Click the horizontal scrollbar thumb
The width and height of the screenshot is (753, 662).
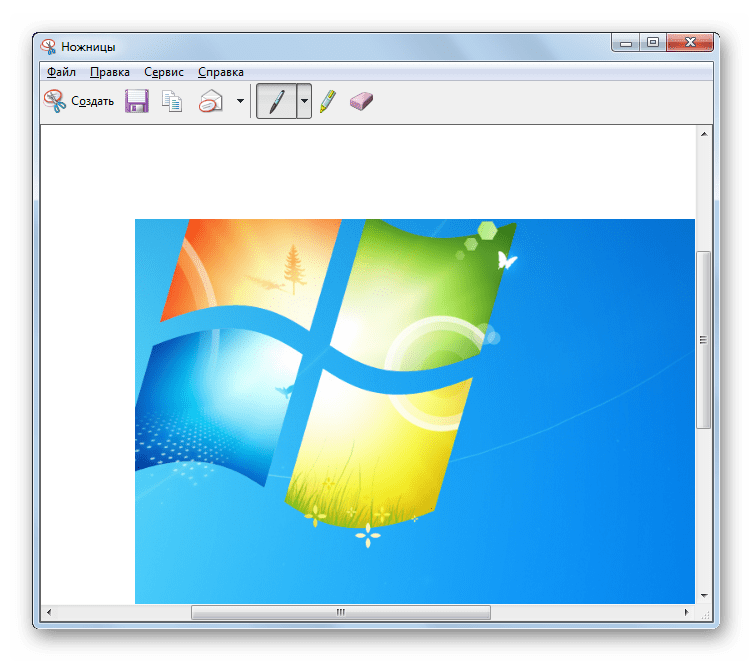click(x=341, y=612)
